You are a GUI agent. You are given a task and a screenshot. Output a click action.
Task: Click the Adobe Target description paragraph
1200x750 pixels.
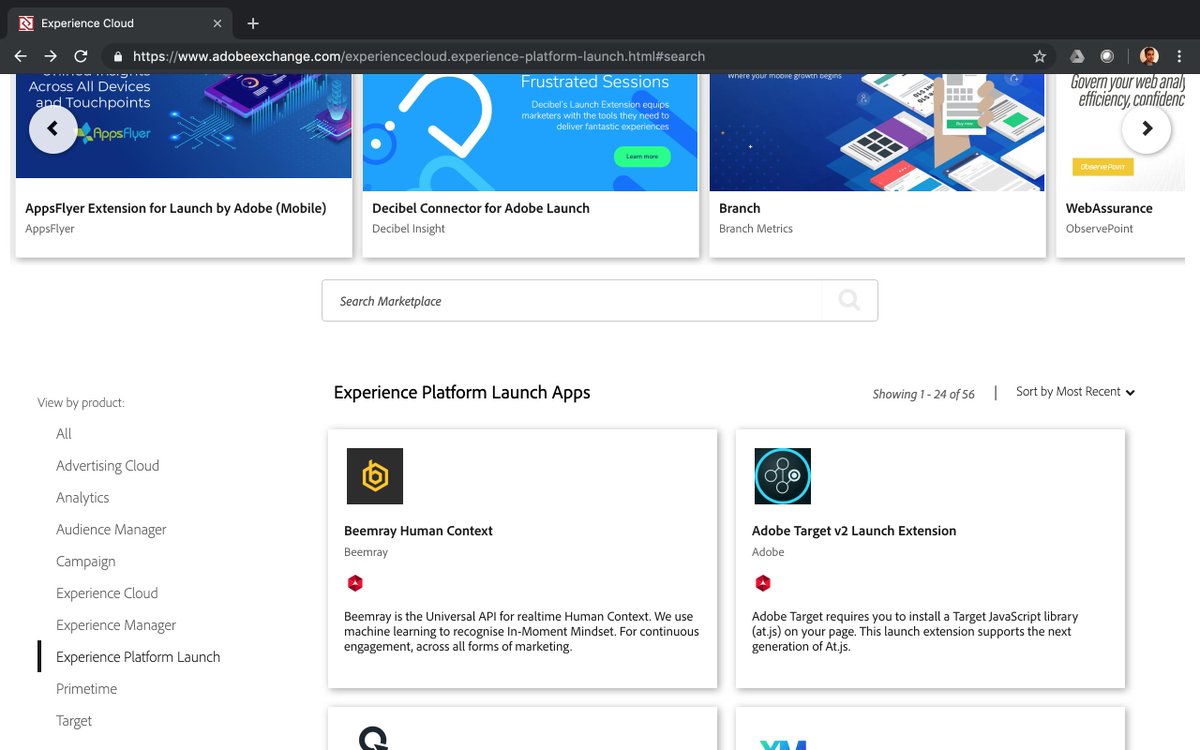tap(915, 632)
